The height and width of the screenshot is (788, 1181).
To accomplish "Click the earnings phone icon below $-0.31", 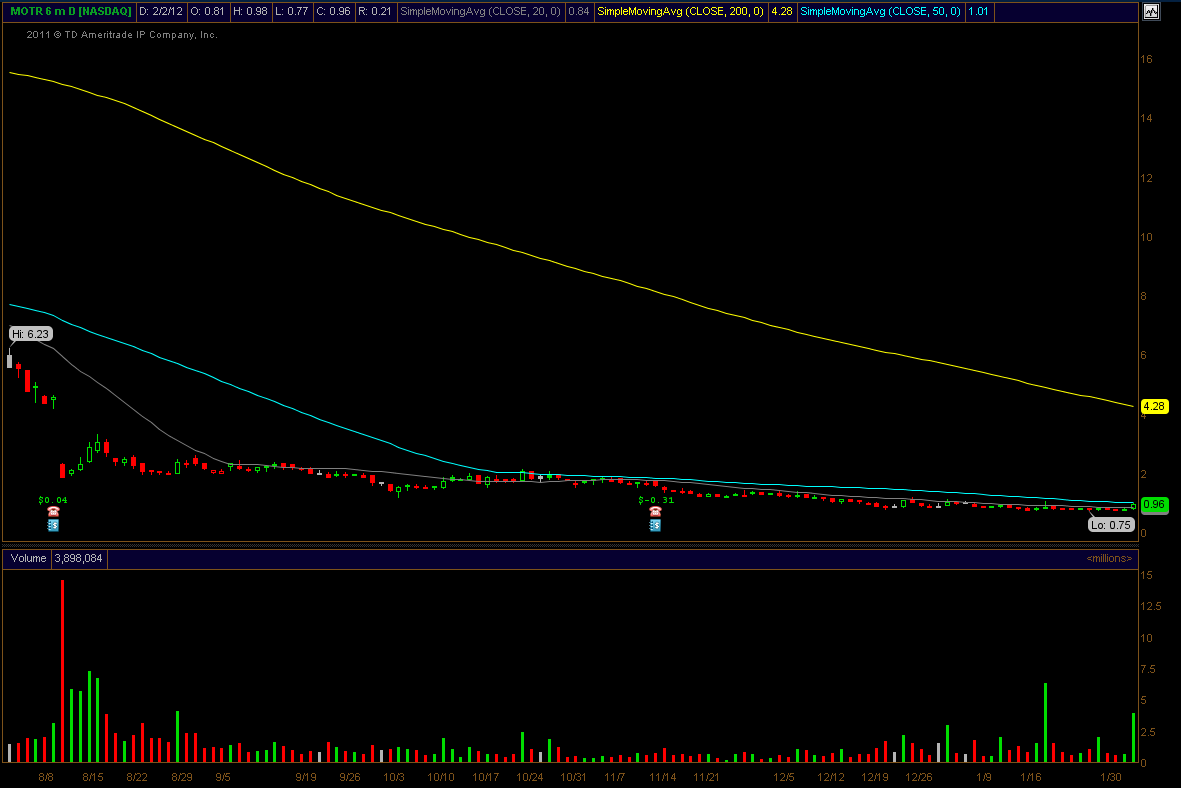I will click(655, 512).
